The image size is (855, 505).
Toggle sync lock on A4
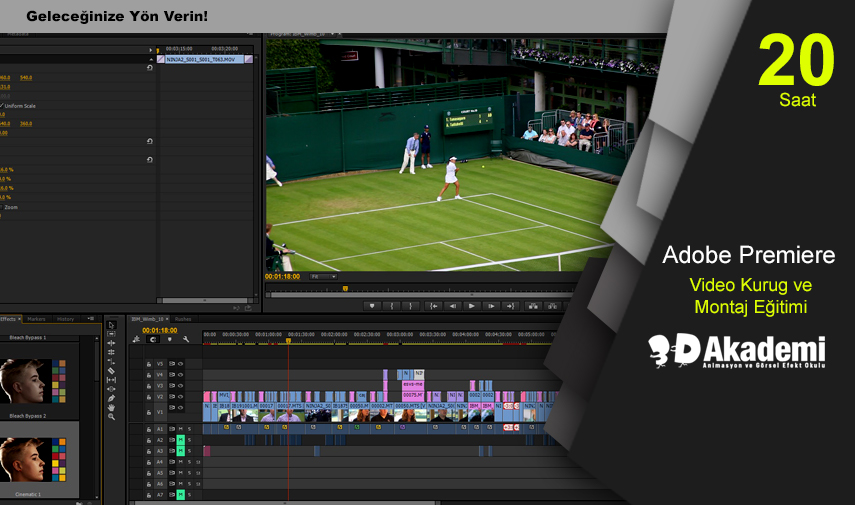tap(172, 462)
